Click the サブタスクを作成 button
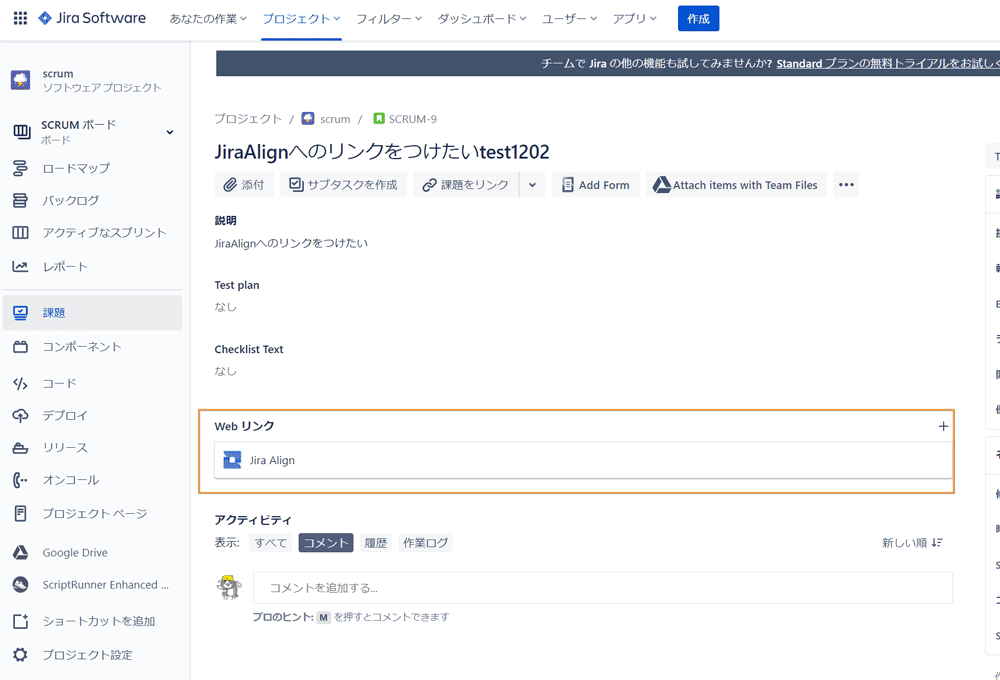This screenshot has height=680, width=1000. click(344, 184)
